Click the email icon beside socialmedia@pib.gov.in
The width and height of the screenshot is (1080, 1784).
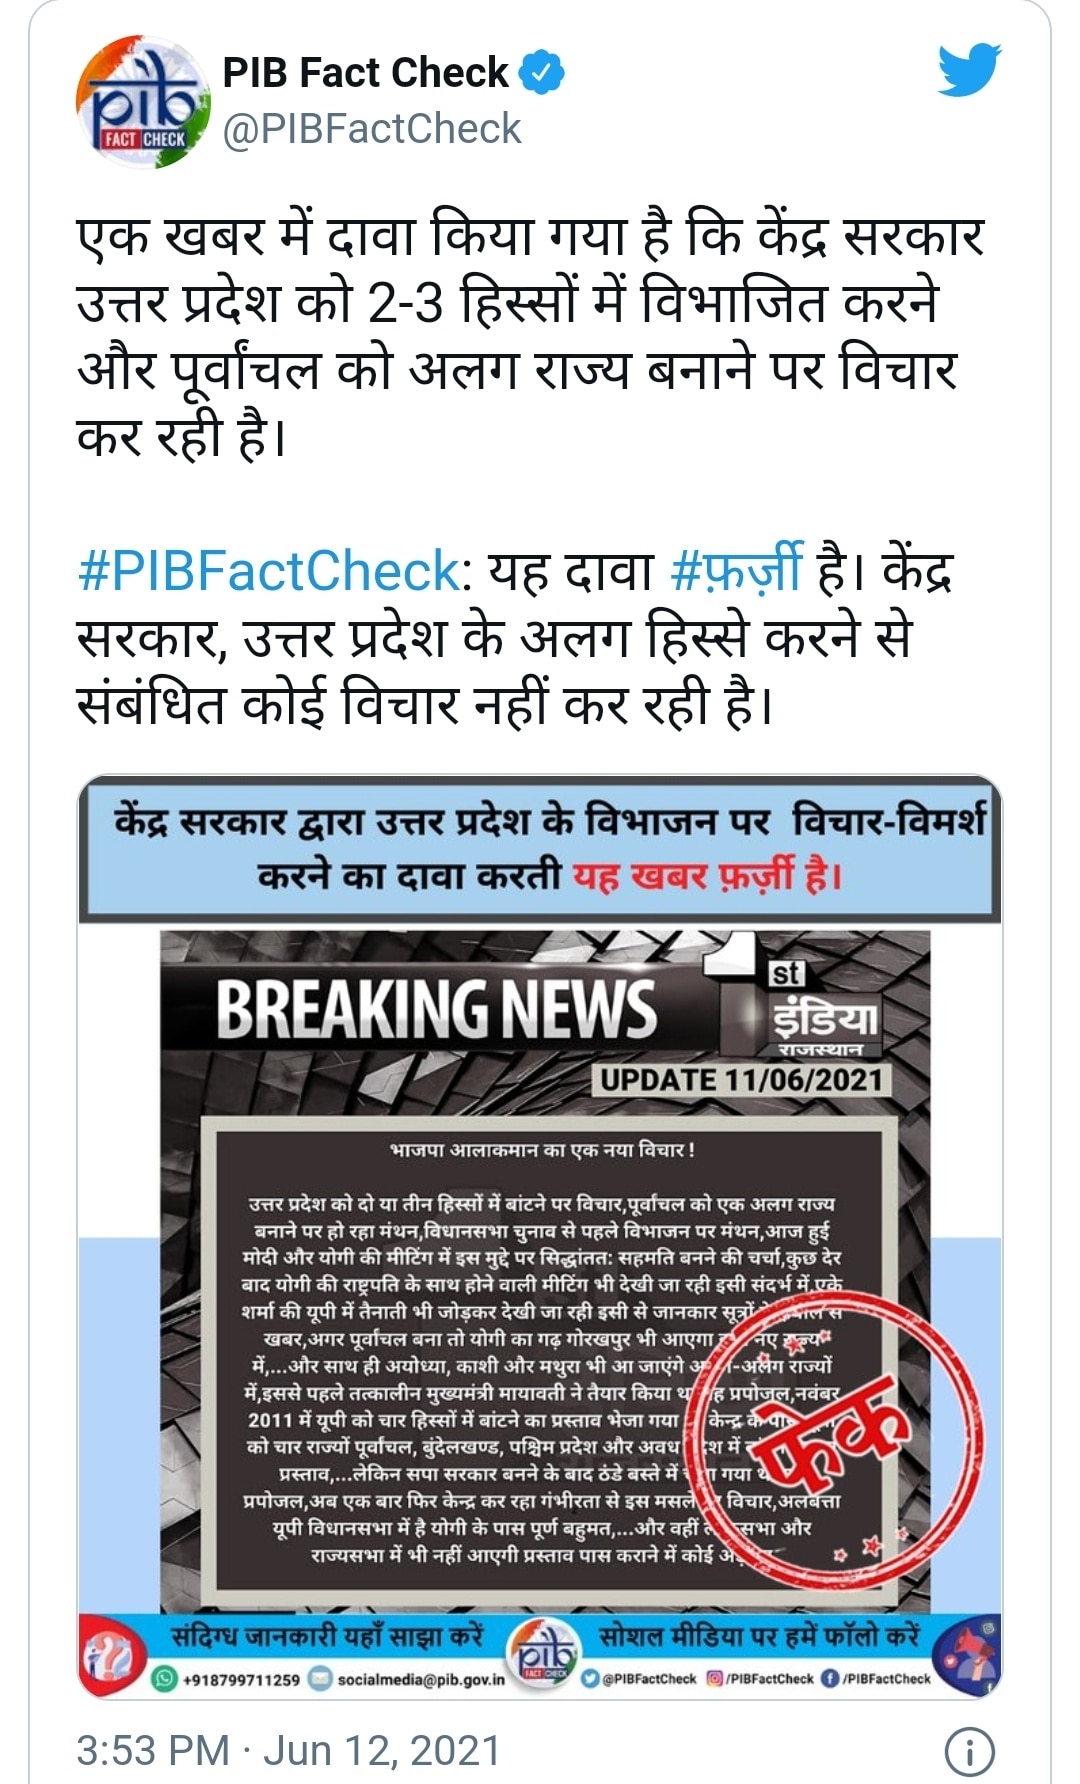coord(320,1679)
